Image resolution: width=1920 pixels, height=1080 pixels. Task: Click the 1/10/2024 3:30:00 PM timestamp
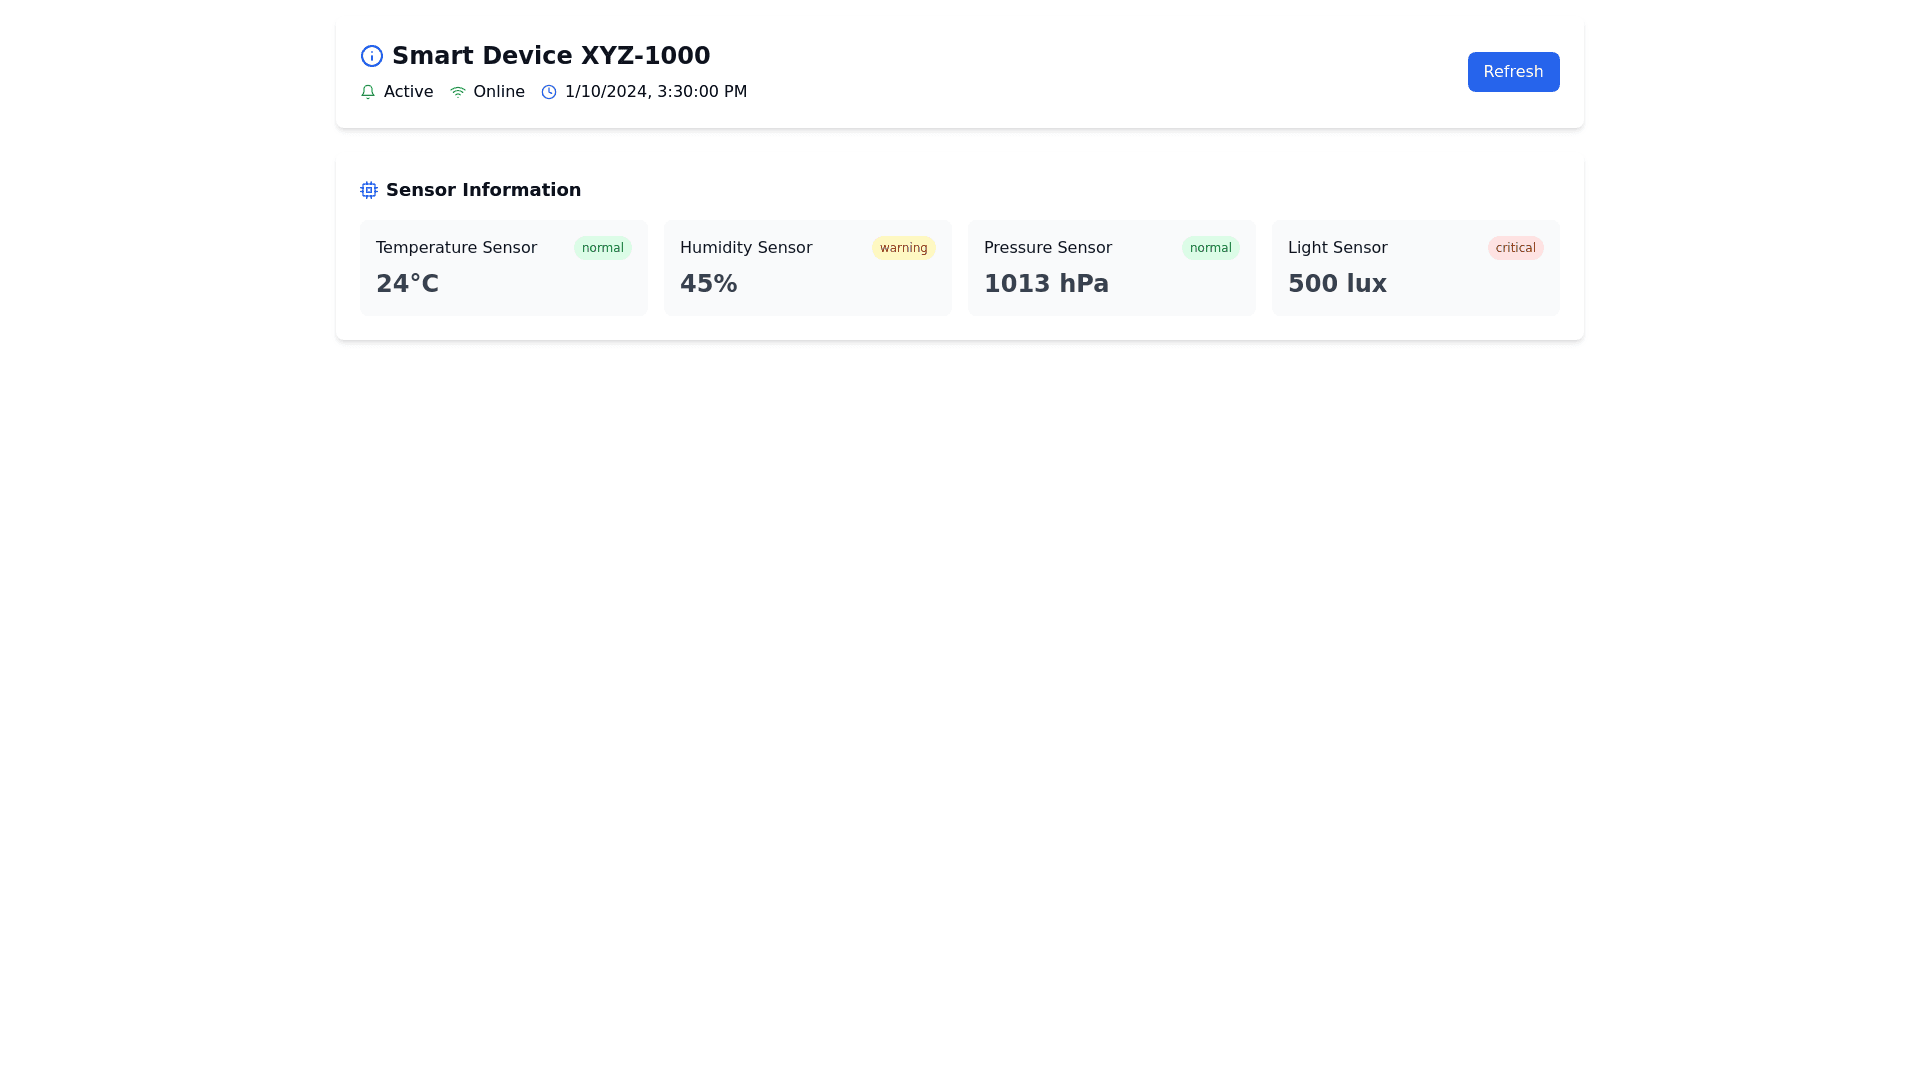click(x=655, y=92)
